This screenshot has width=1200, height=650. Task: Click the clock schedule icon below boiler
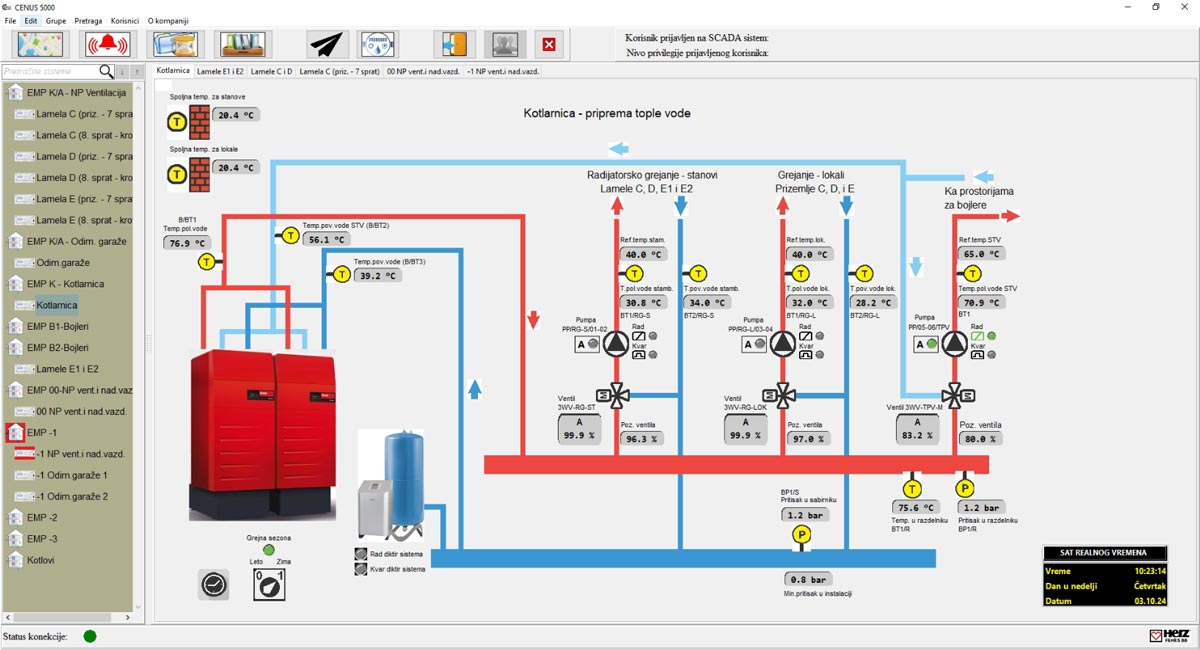pos(213,585)
